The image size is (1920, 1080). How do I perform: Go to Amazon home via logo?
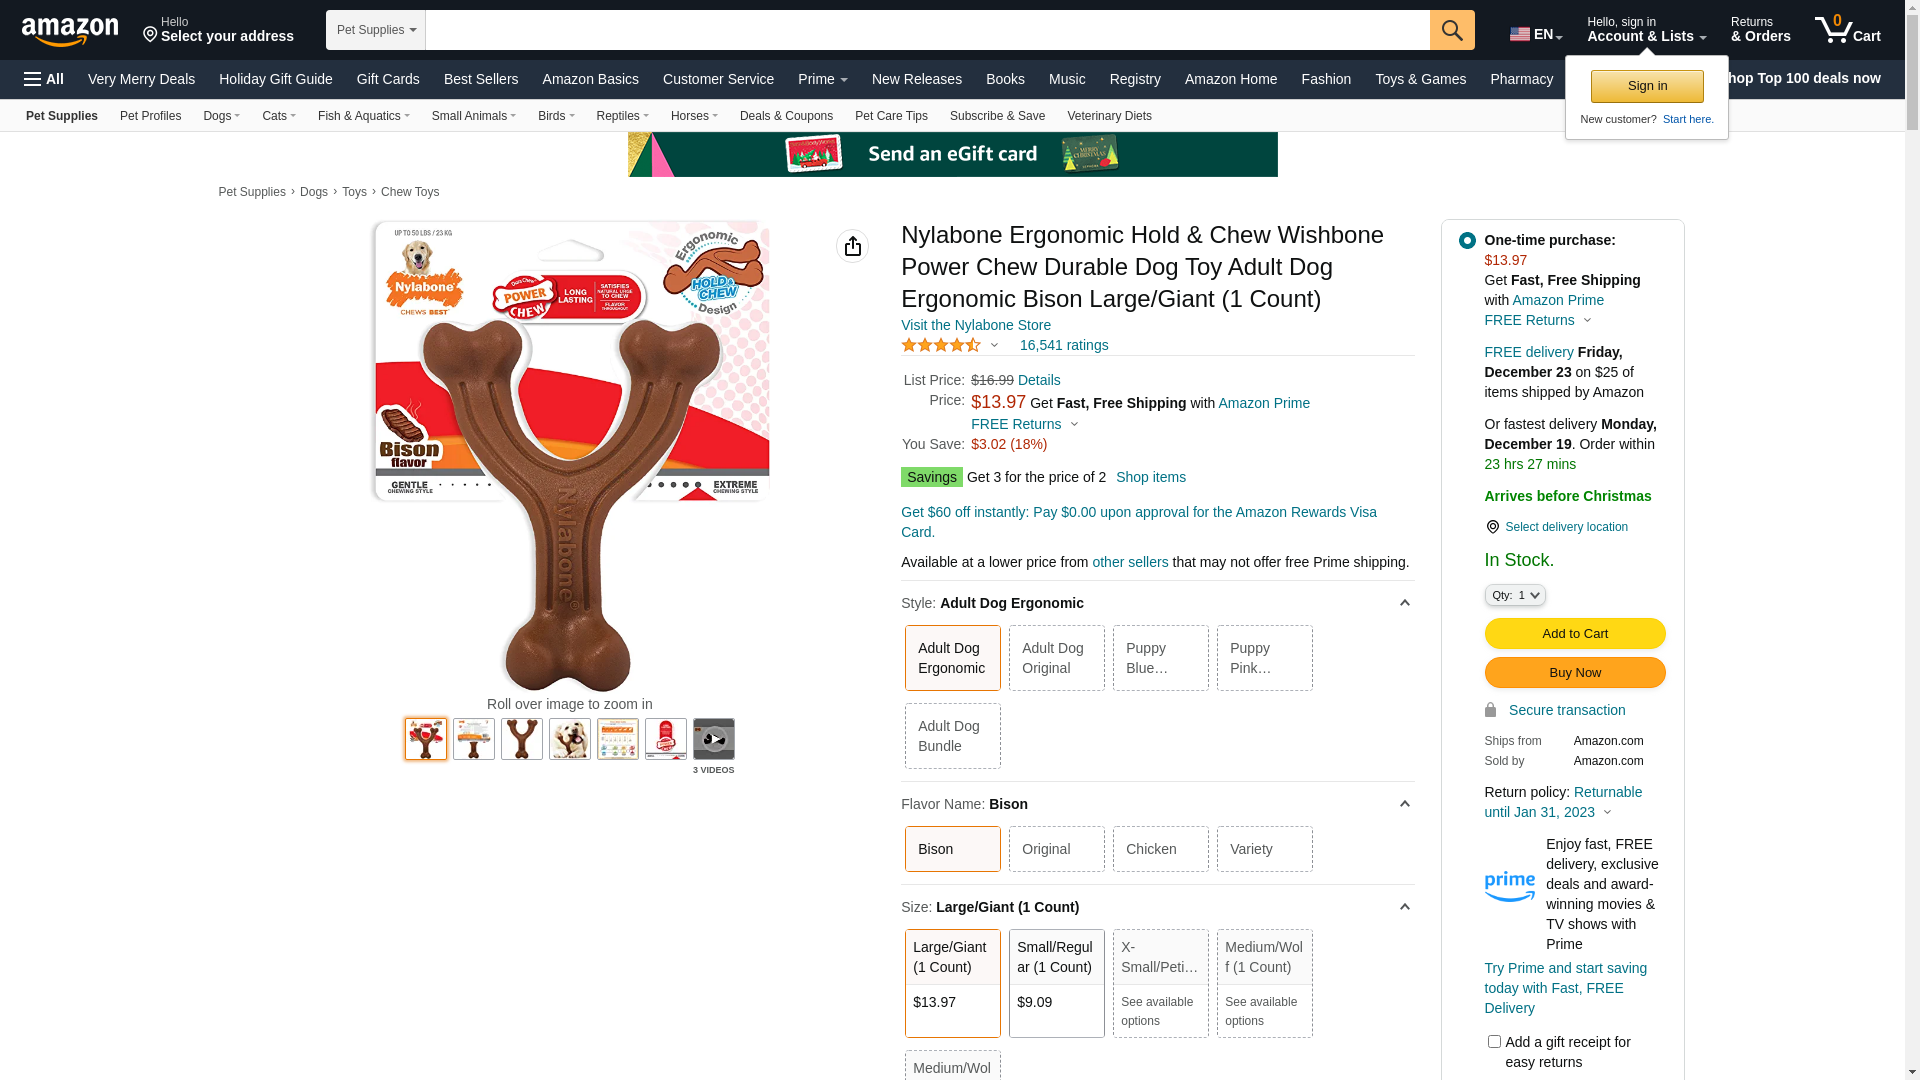point(70,31)
